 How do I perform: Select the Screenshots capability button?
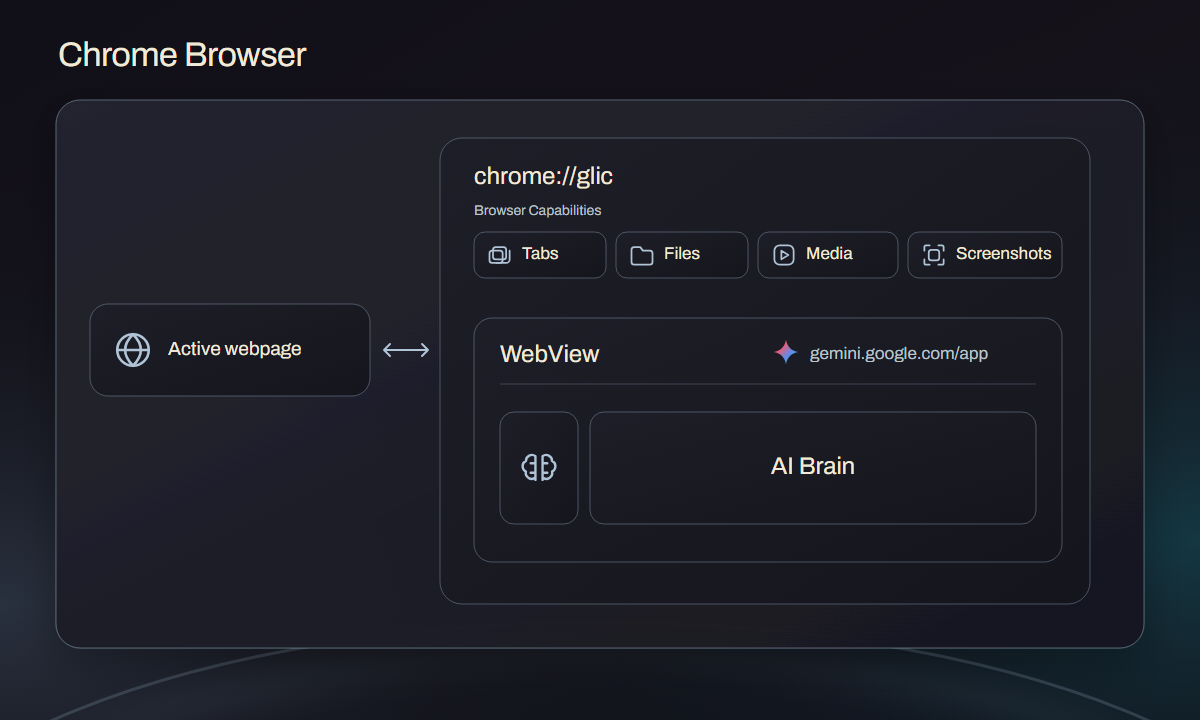click(985, 255)
